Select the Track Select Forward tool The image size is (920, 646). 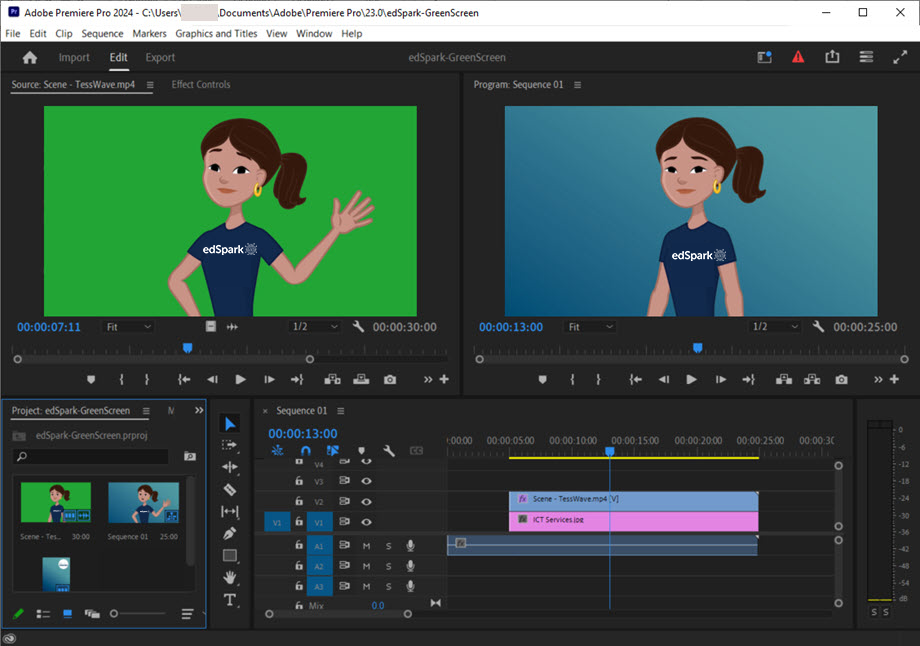229,445
